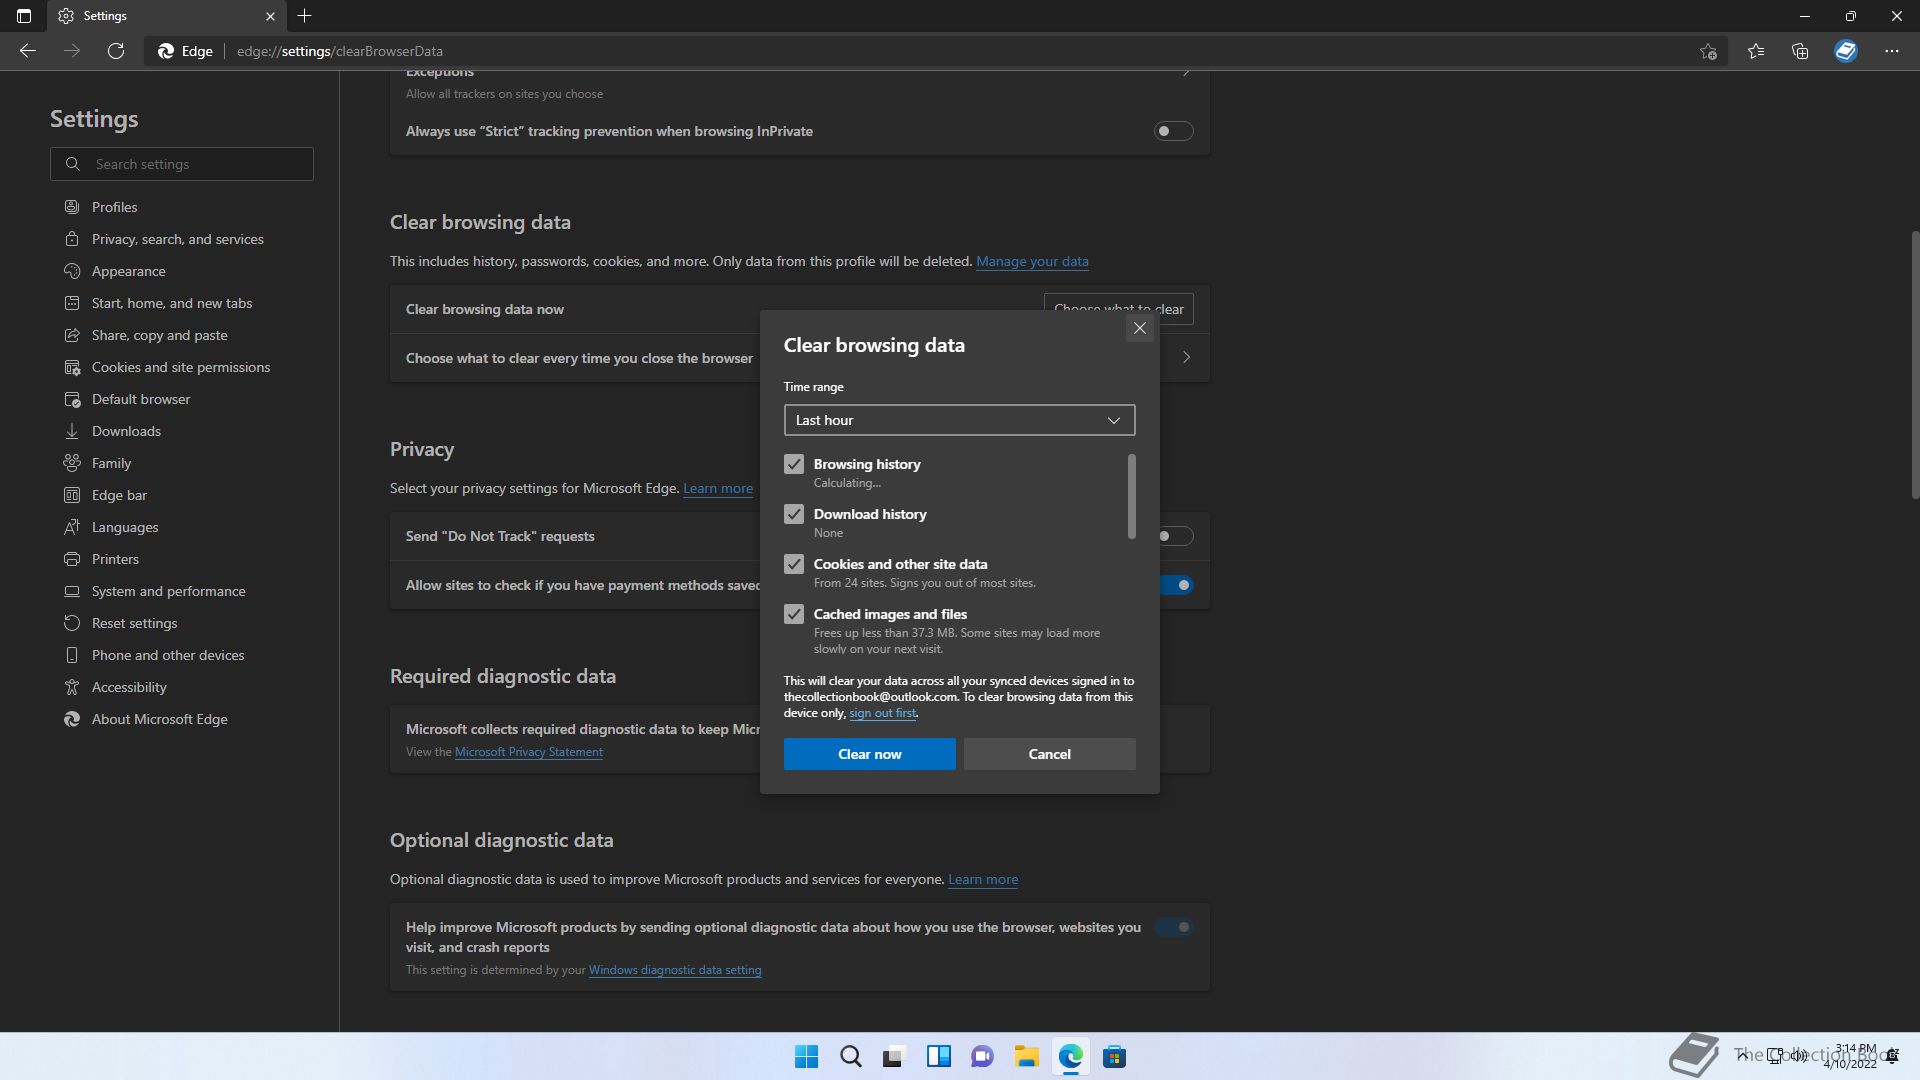This screenshot has width=1920, height=1080.
Task: Open the Favorites list icon
Action: tap(1756, 51)
